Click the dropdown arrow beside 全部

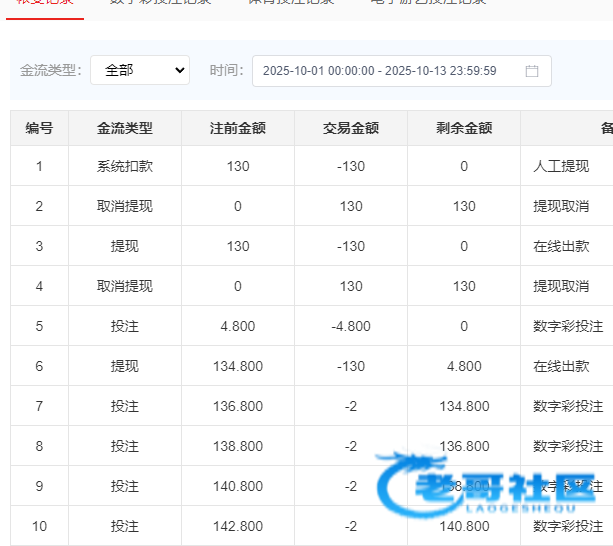(x=179, y=70)
